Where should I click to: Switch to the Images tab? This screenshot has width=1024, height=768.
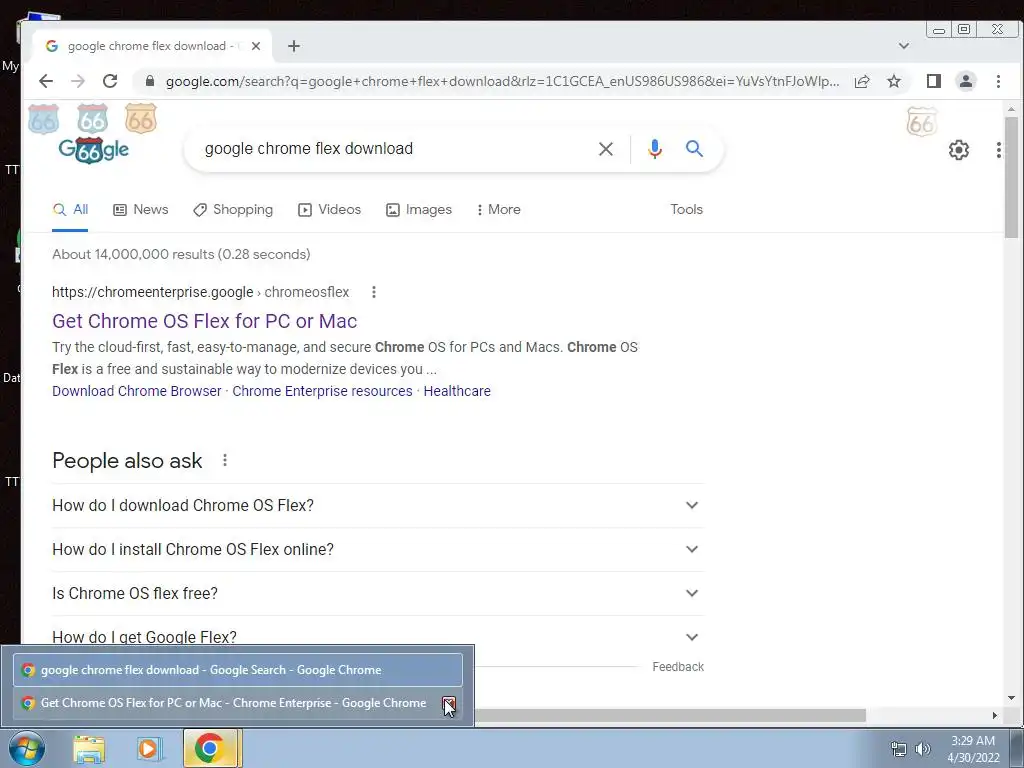click(419, 210)
